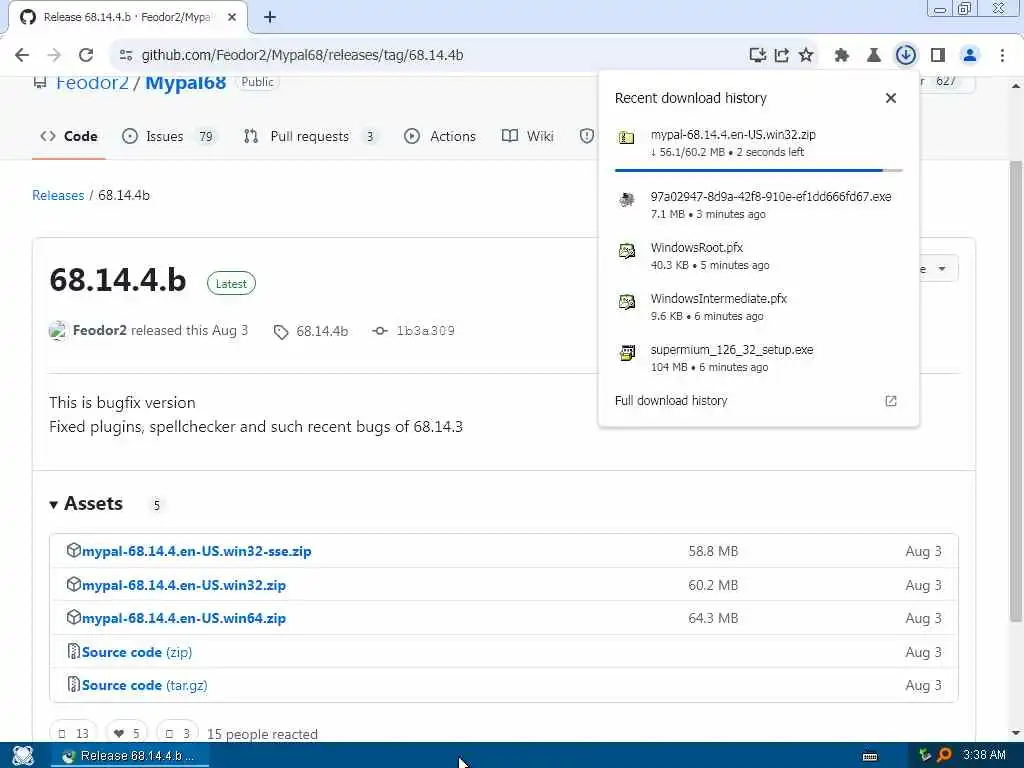This screenshot has height=768, width=1024.
Task: Open the site information icon in address bar
Action: pyautogui.click(x=125, y=55)
